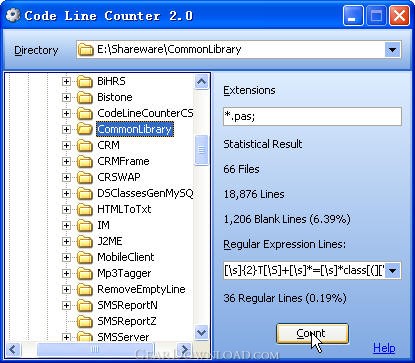Click '36 Regular Lines (0.19%)' text
This screenshot has width=415, height=363.
click(285, 298)
